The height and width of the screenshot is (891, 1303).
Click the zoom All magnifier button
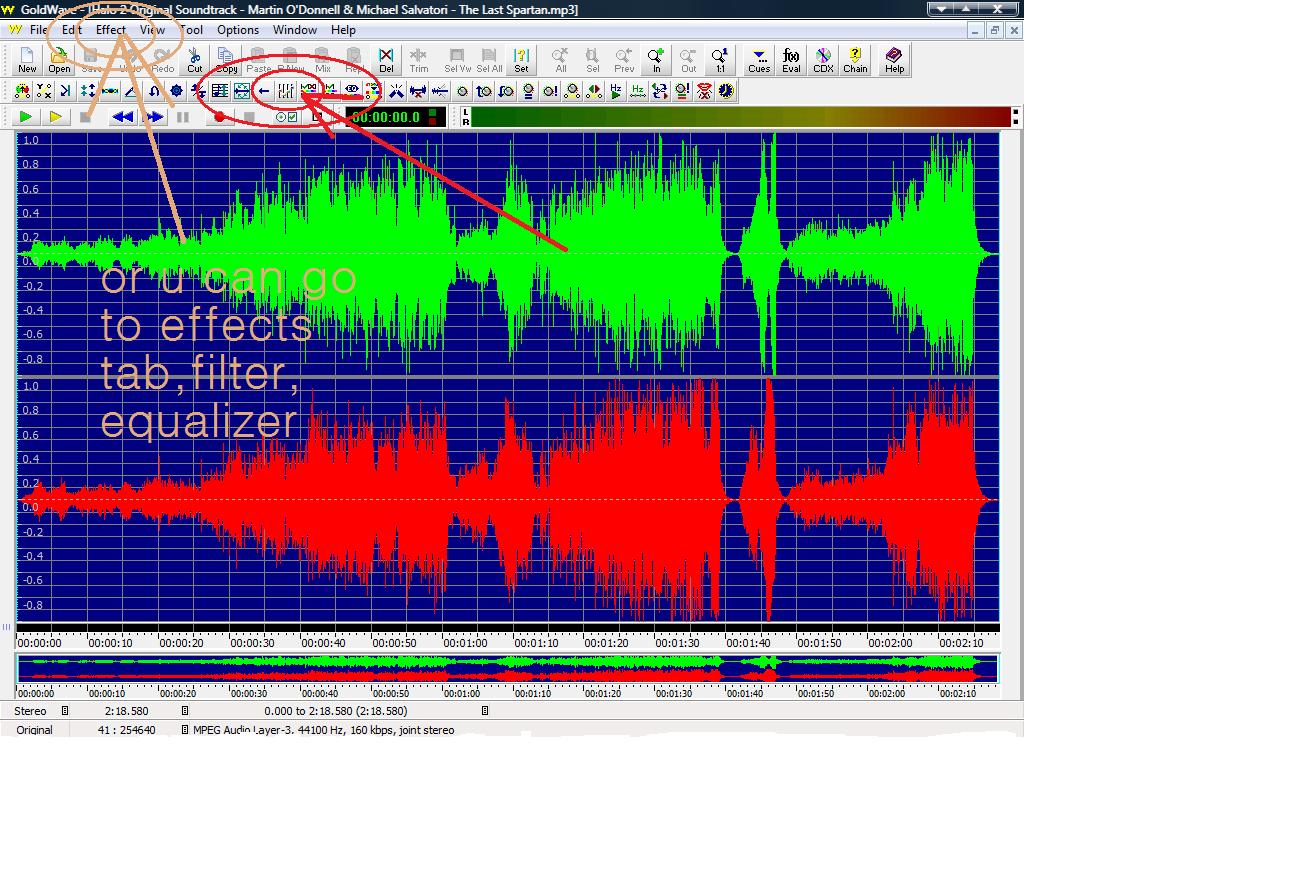pos(560,61)
